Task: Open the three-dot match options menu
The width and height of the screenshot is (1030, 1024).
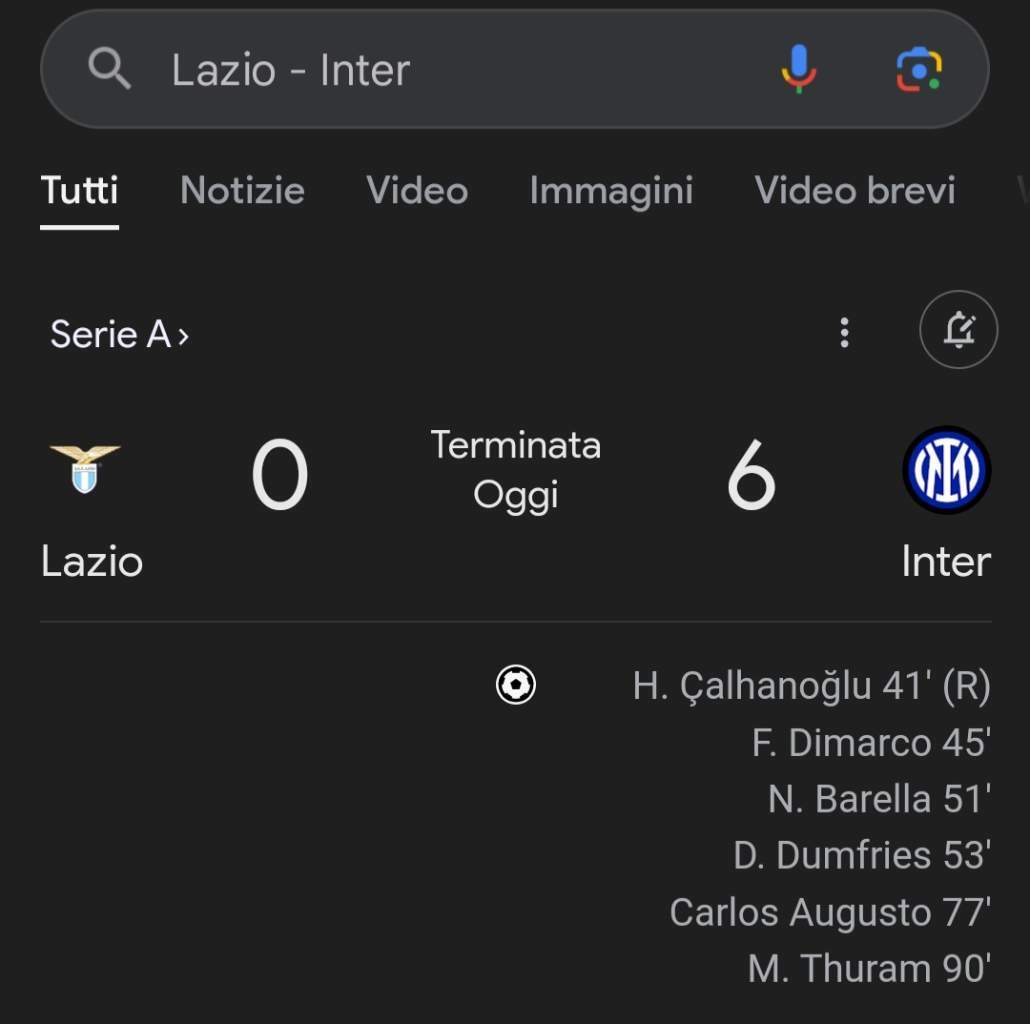Action: tap(845, 332)
